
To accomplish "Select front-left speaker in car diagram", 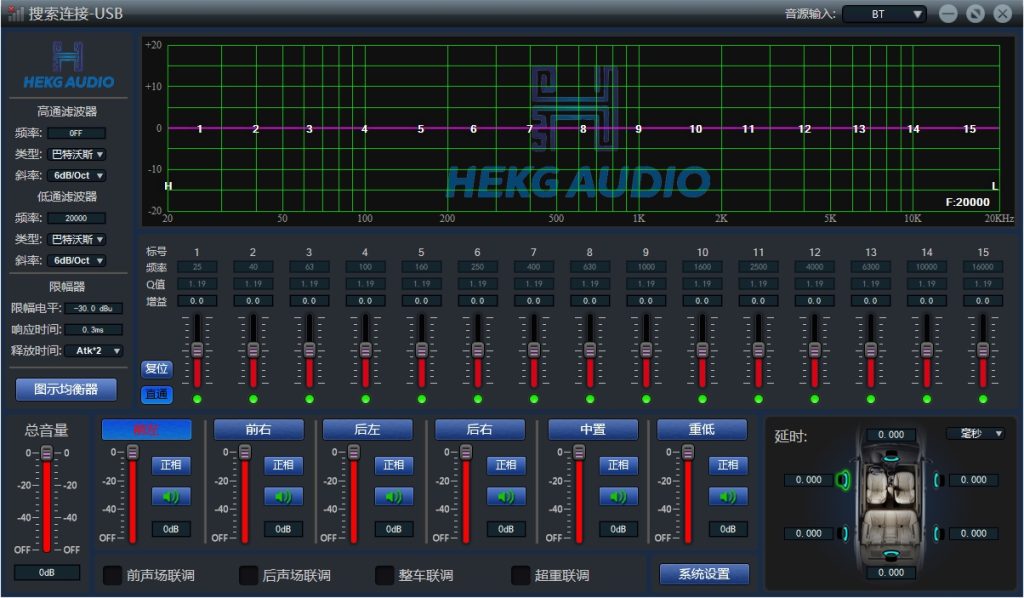I will click(843, 480).
